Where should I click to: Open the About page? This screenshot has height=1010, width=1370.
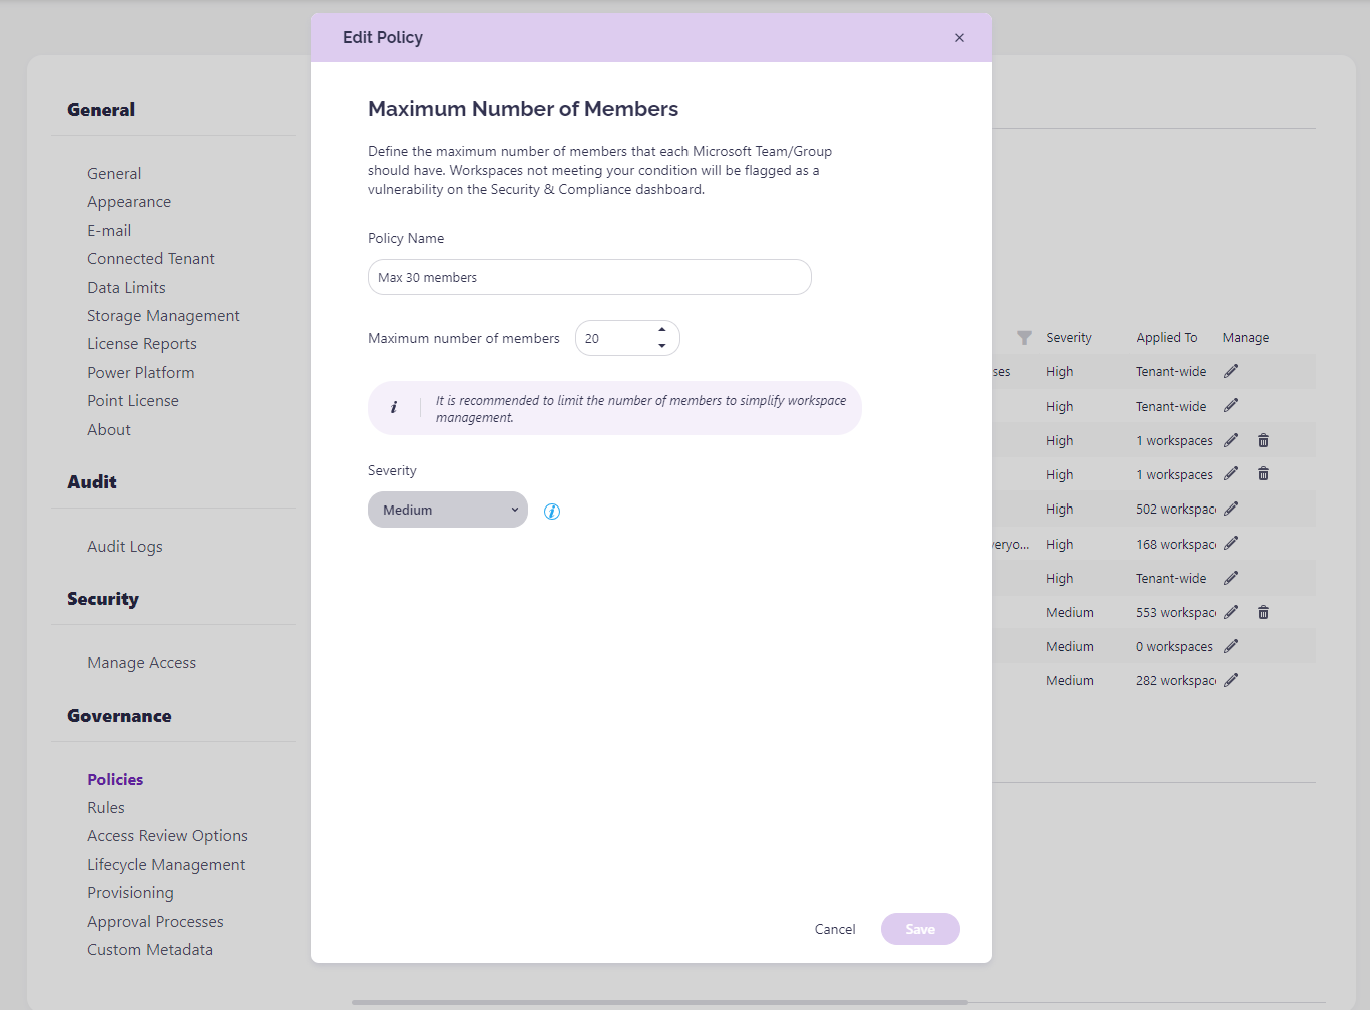click(109, 430)
